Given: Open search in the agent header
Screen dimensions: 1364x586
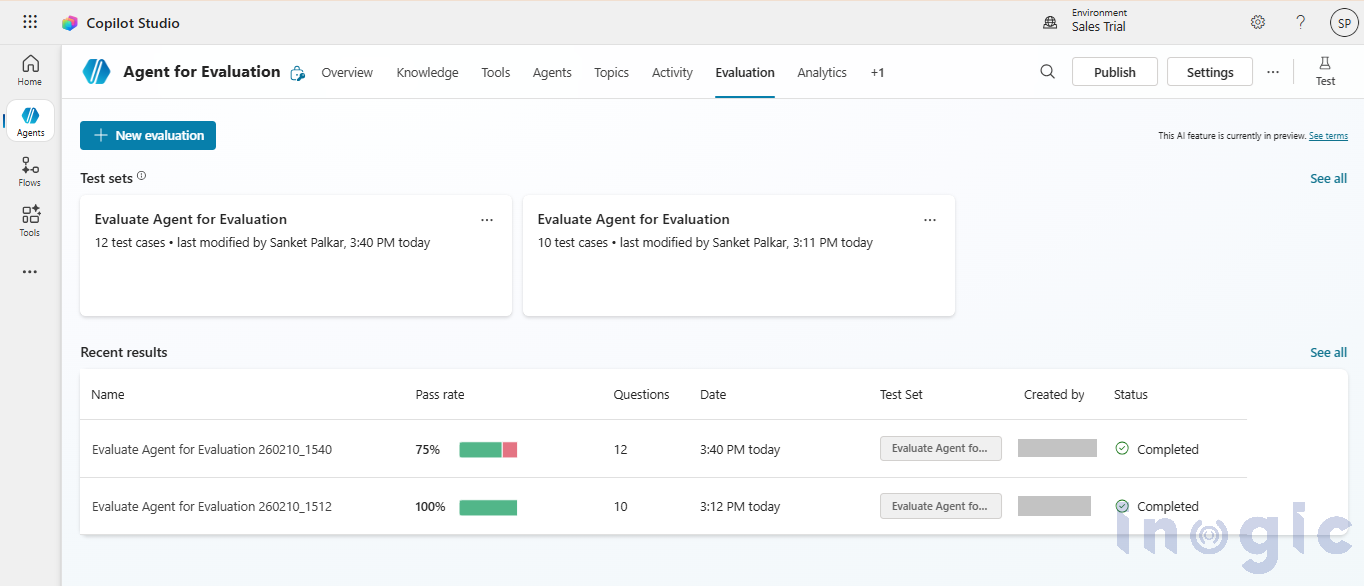Looking at the screenshot, I should coord(1047,71).
